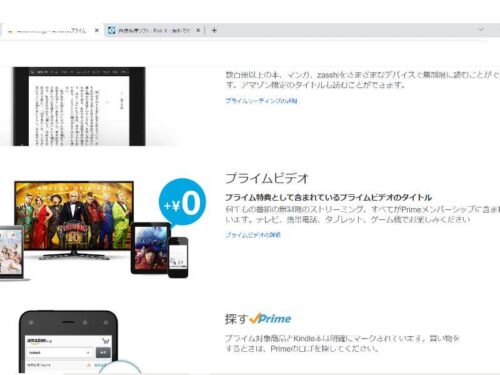This screenshot has height=375, width=500.
Task: Click the amazon logo in phone mockup
Action: [39, 341]
